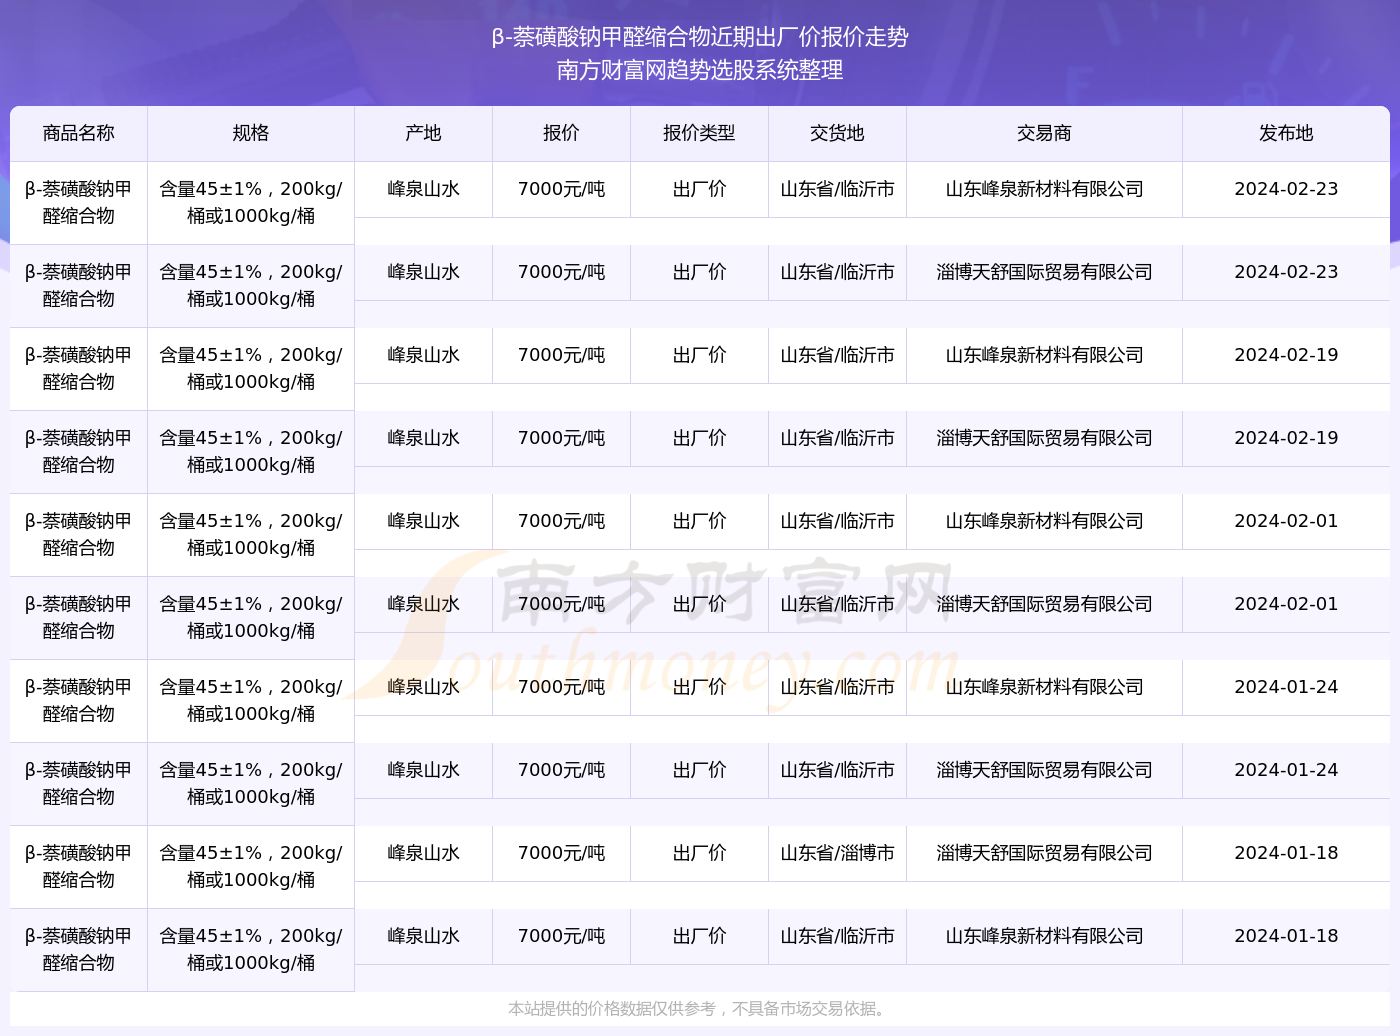
Task: Click 山东峰泉新材料有限公司 in the 2024-02-23 row
Action: tap(1044, 189)
